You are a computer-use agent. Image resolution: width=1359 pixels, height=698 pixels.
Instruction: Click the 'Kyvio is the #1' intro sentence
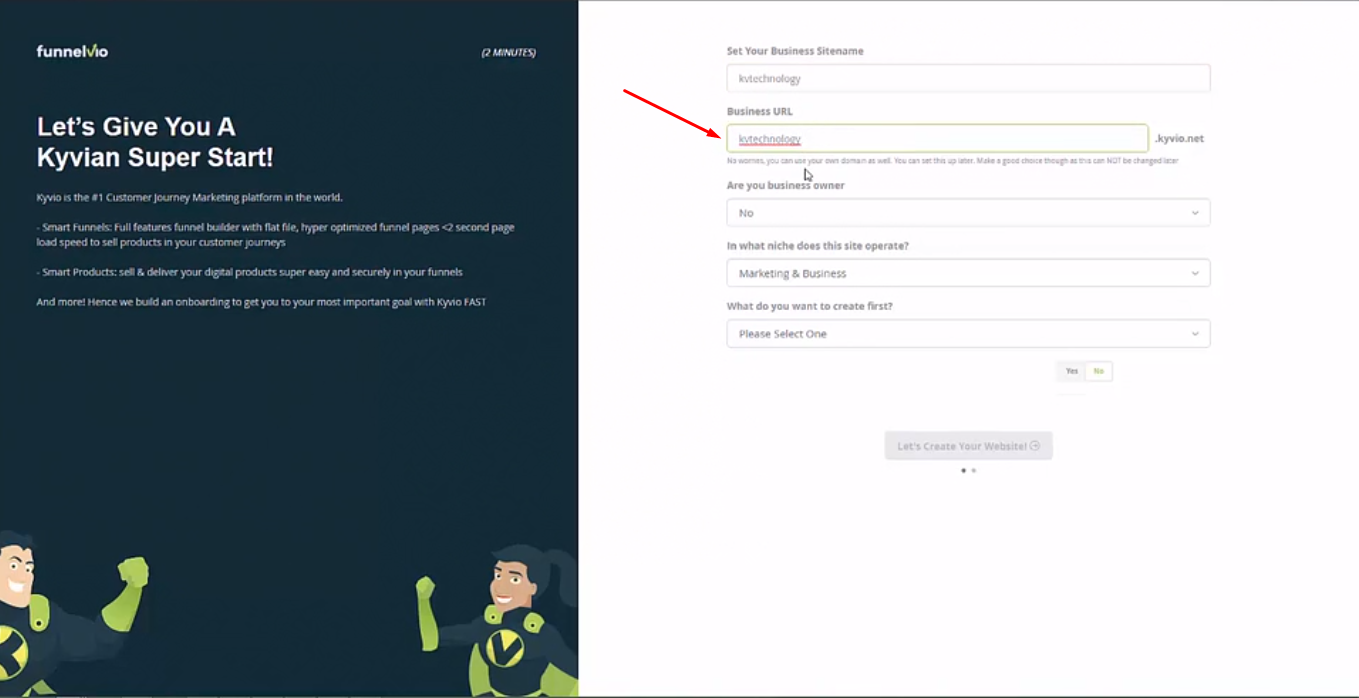point(189,198)
